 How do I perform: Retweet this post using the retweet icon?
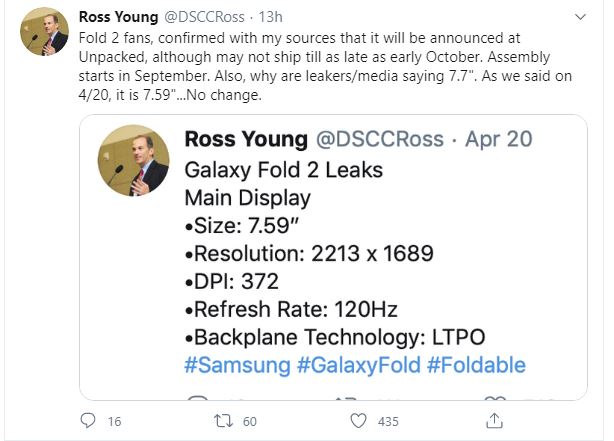coord(223,421)
